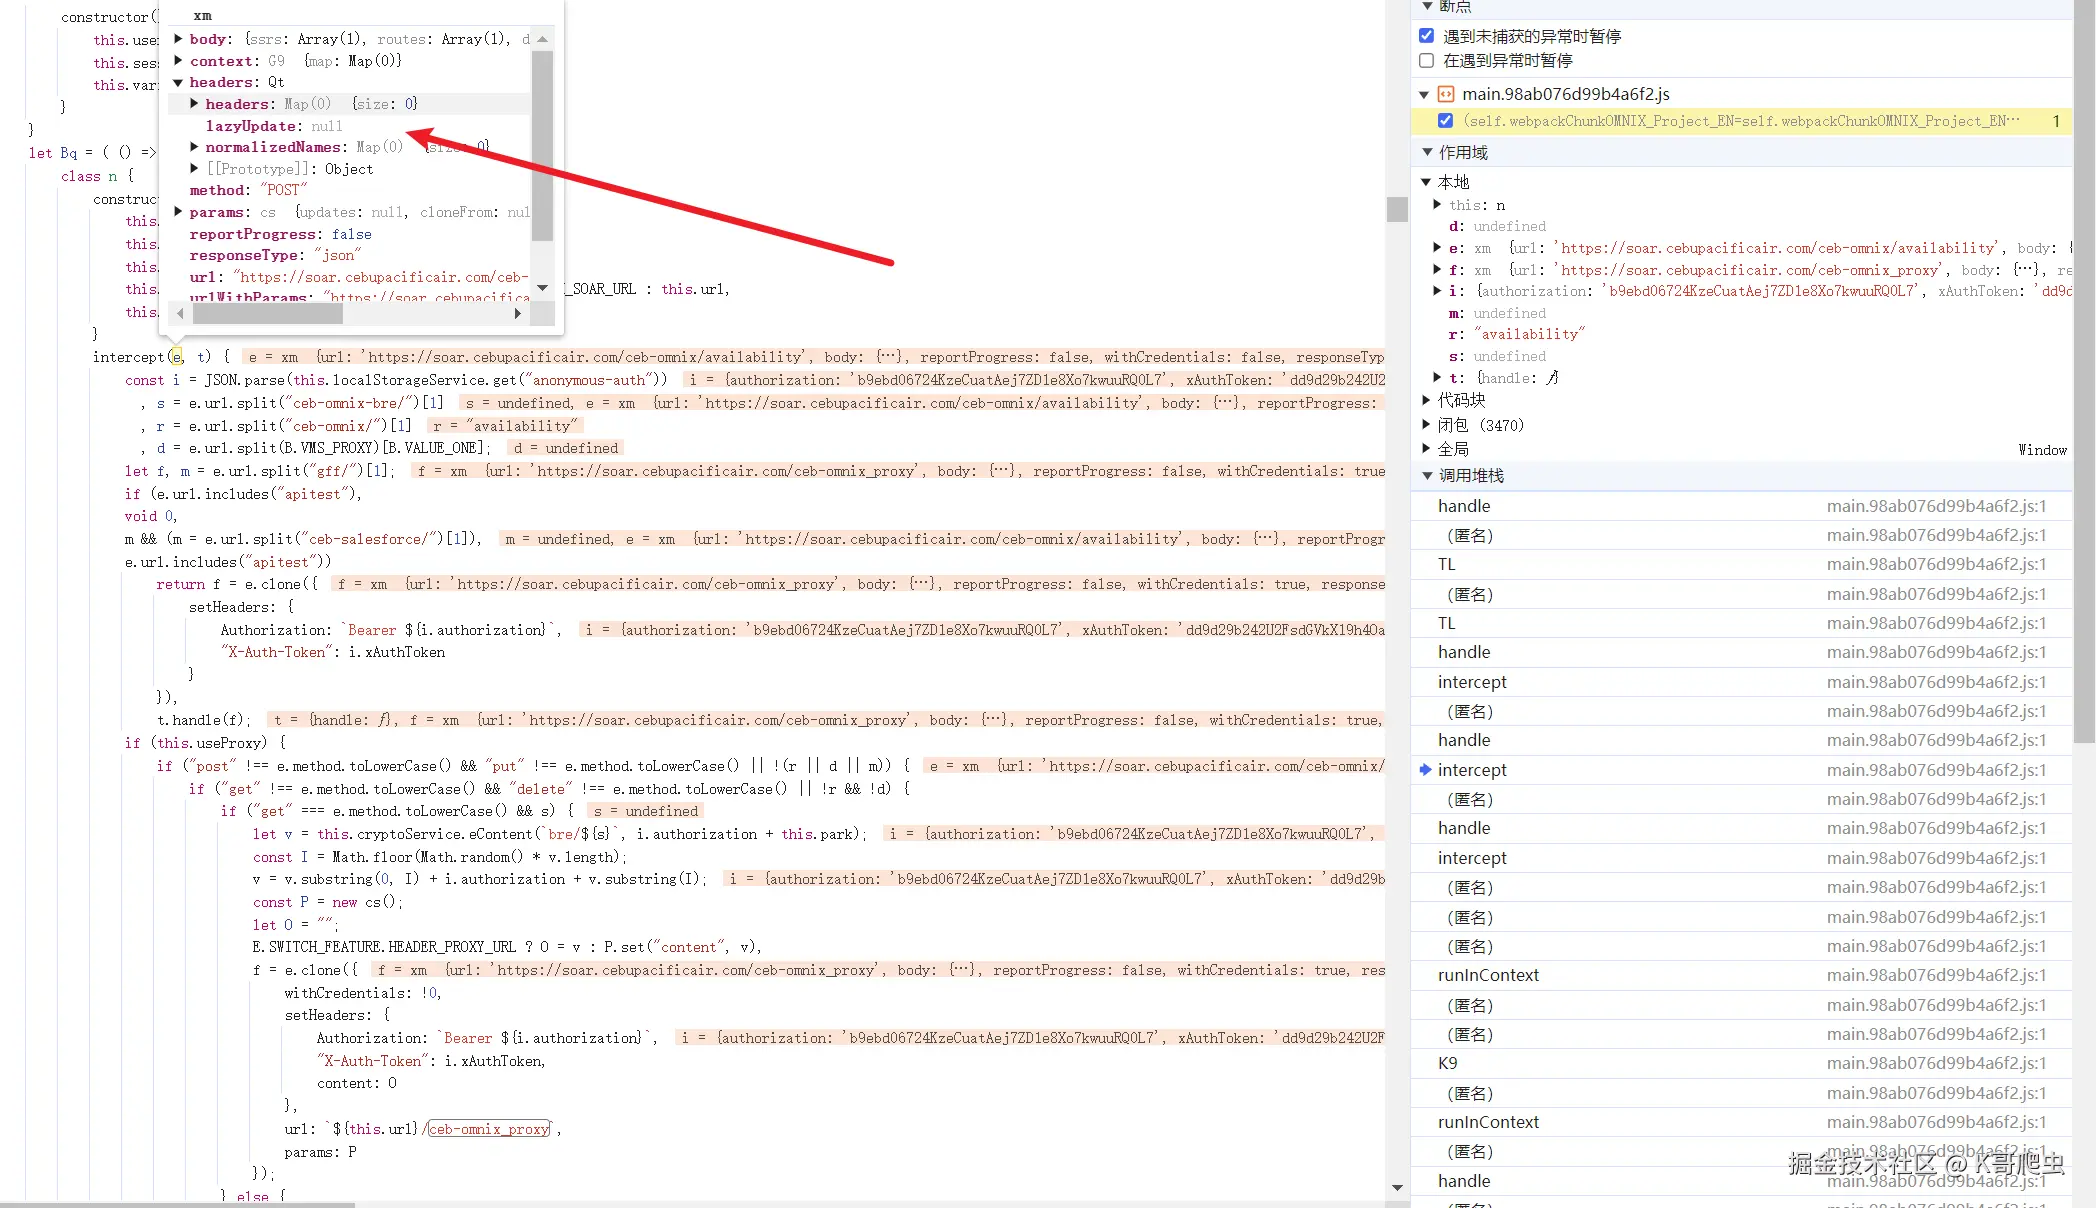Click the popup's scroll-down arrow
The height and width of the screenshot is (1208, 2096).
[x=542, y=288]
